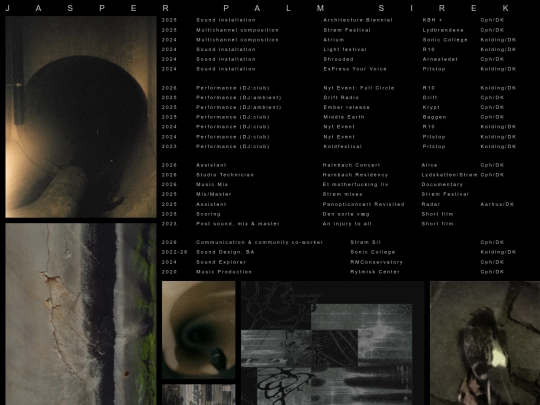Click the 'Arnestedet' venue text
The width and height of the screenshot is (540, 405).
[x=440, y=59]
